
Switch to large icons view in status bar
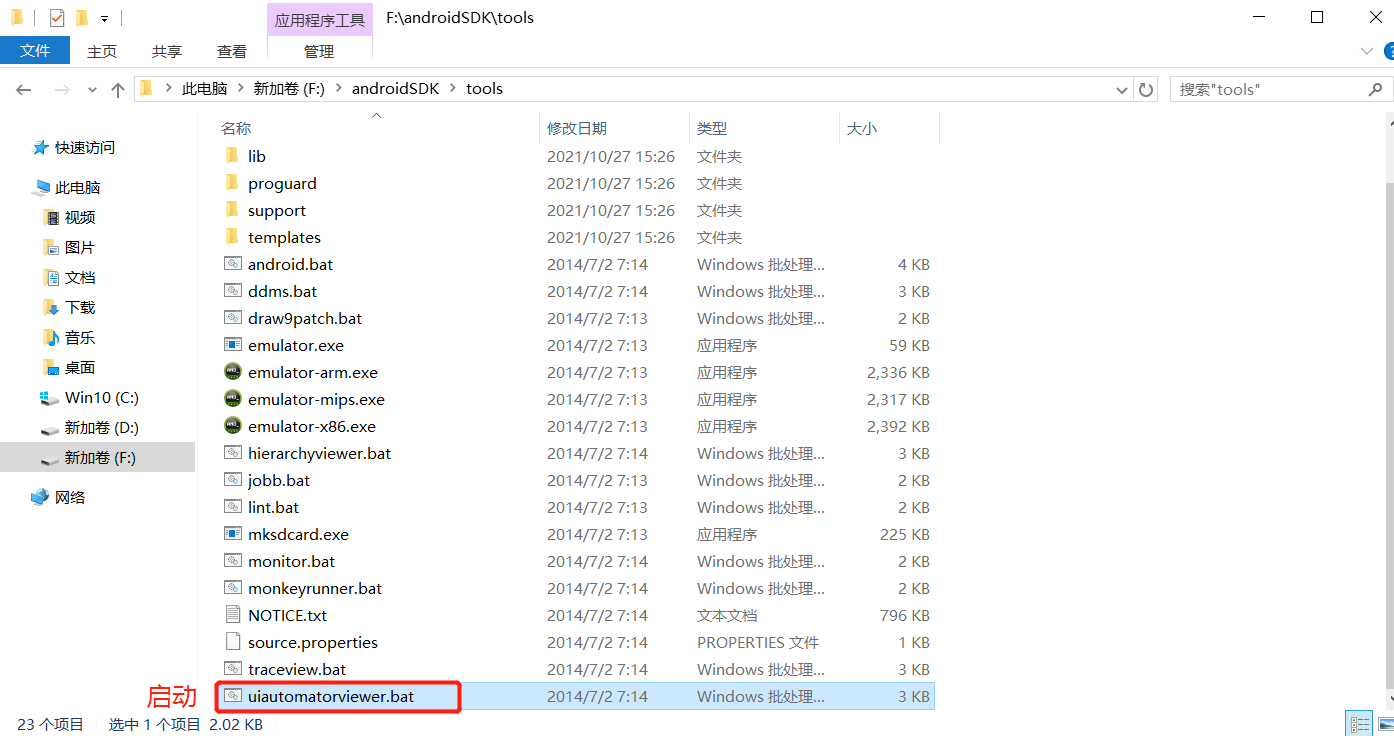[1385, 722]
